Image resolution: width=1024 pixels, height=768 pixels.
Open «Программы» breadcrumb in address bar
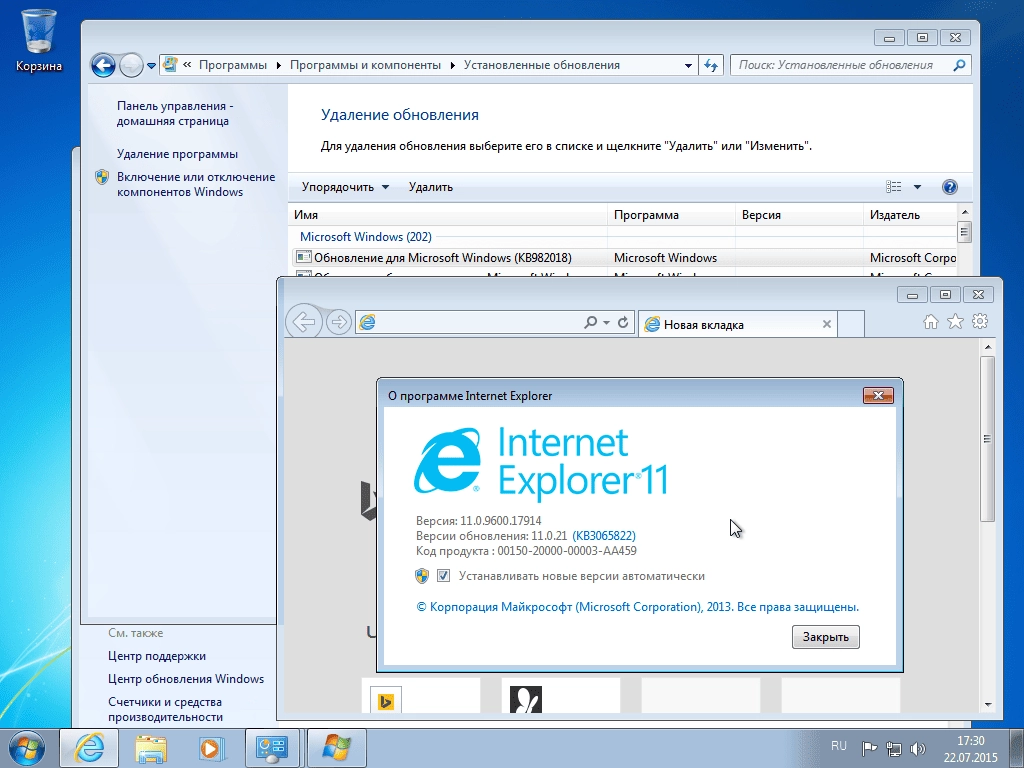click(232, 65)
